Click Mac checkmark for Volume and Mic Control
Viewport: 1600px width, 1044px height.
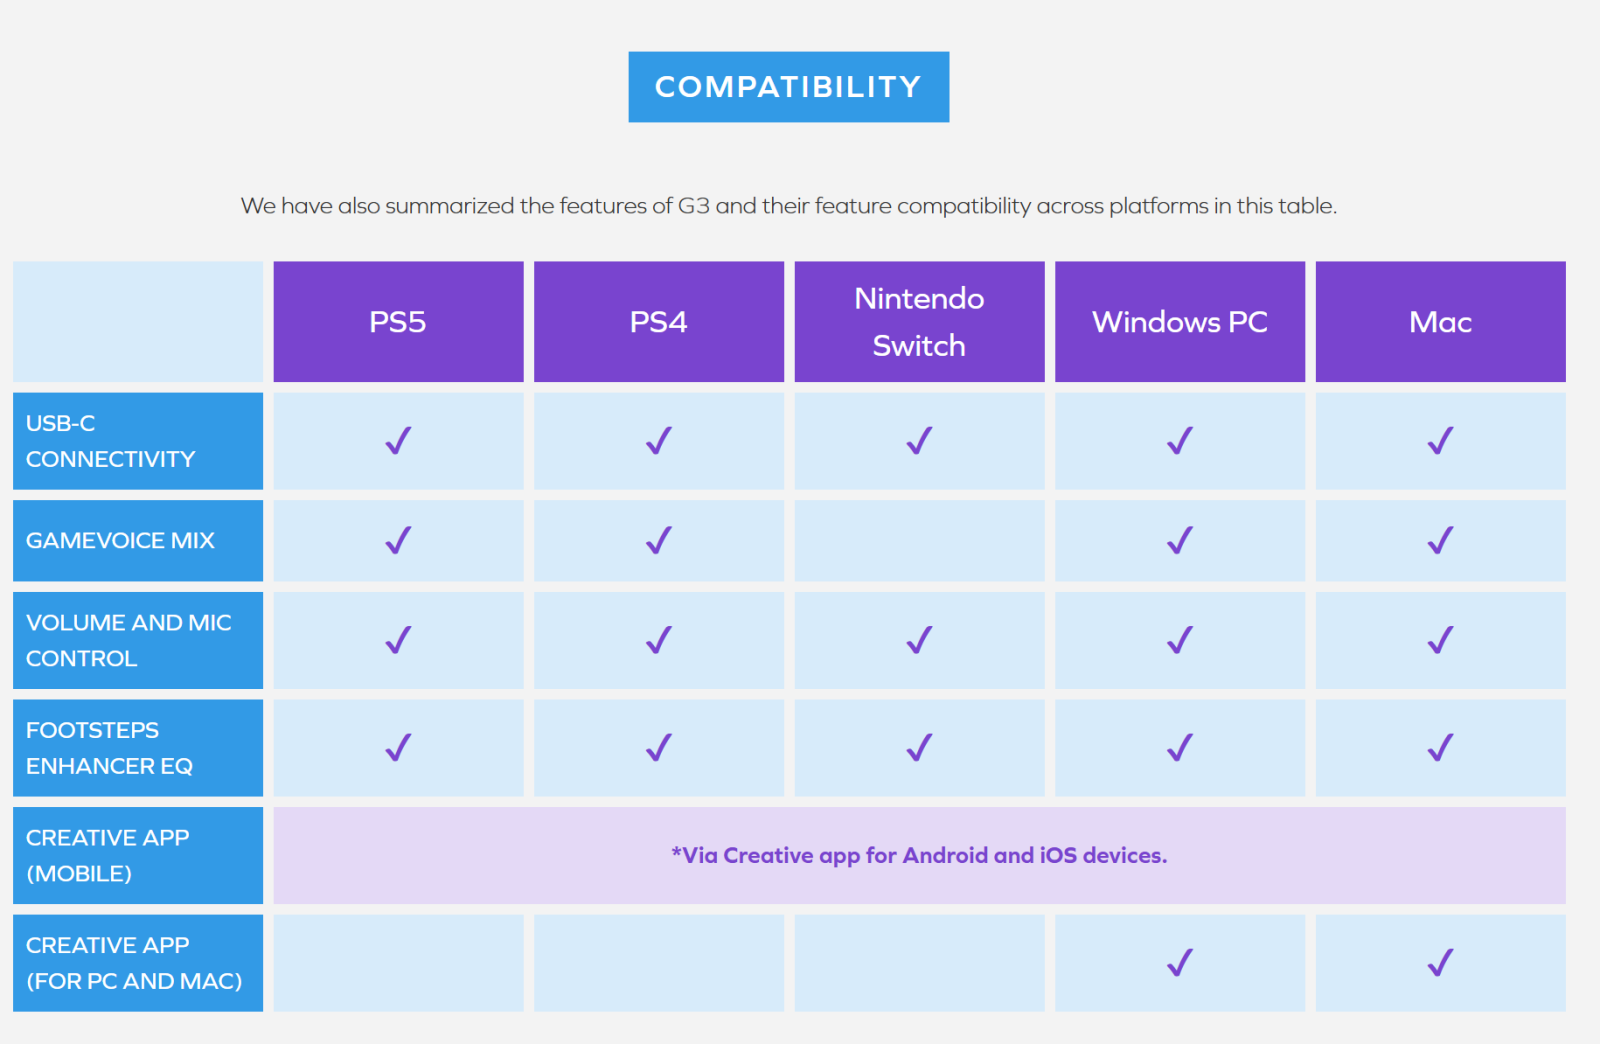click(1440, 640)
